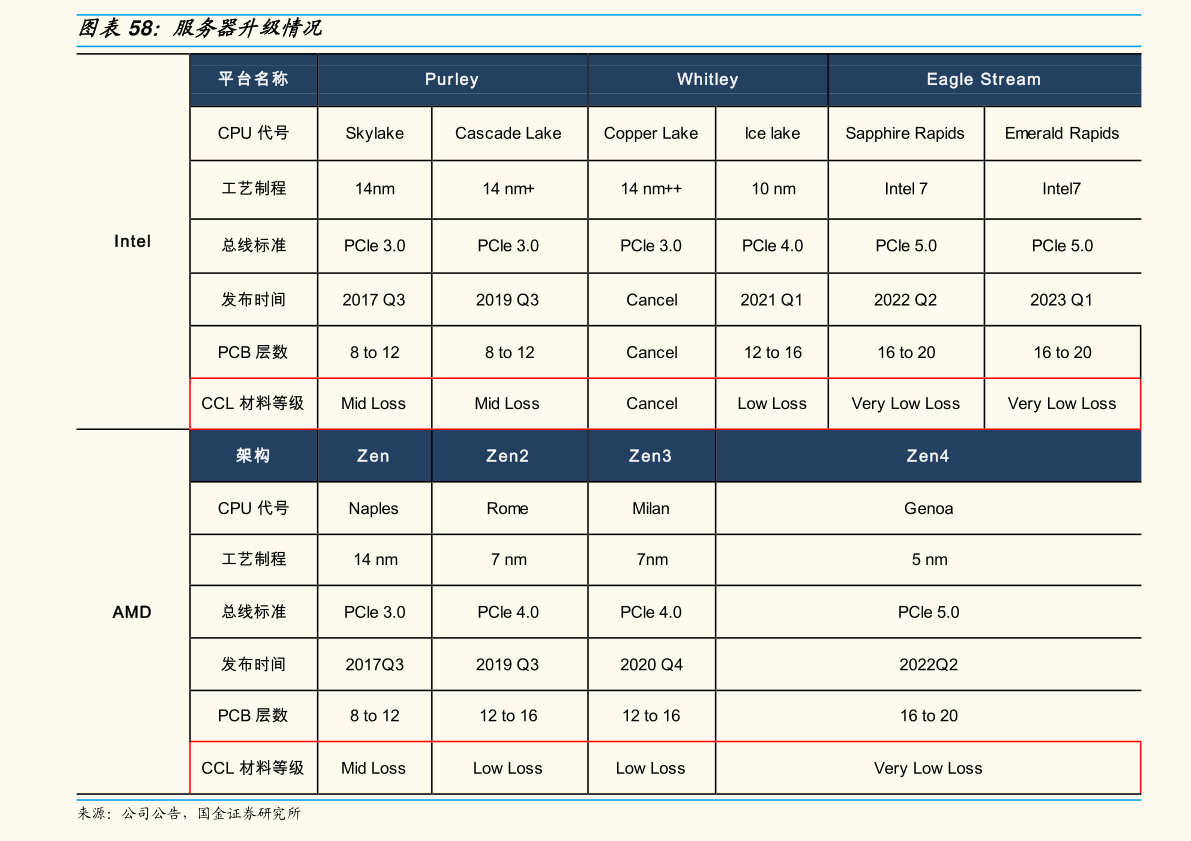Viewport: 1191px width, 841px height.
Task: Click the '14 nm++' process cell
Action: click(651, 189)
